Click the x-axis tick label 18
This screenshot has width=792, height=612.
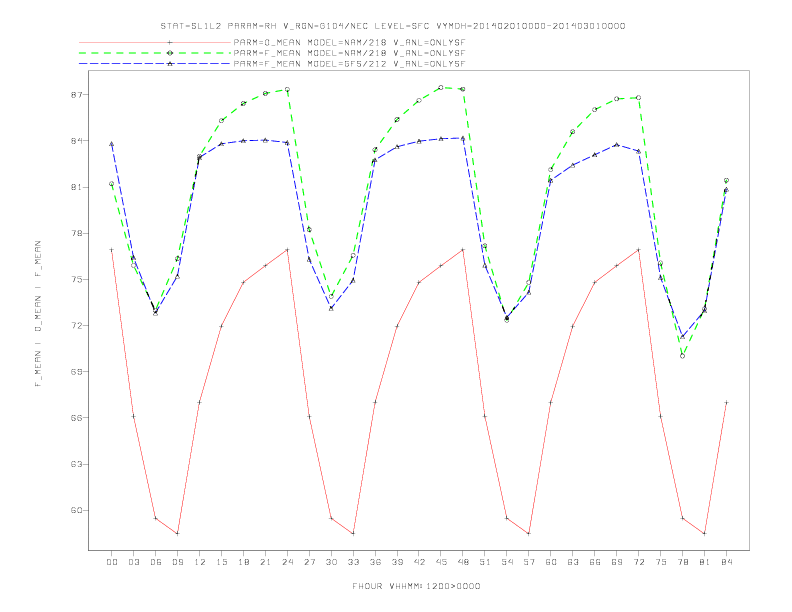point(243,562)
